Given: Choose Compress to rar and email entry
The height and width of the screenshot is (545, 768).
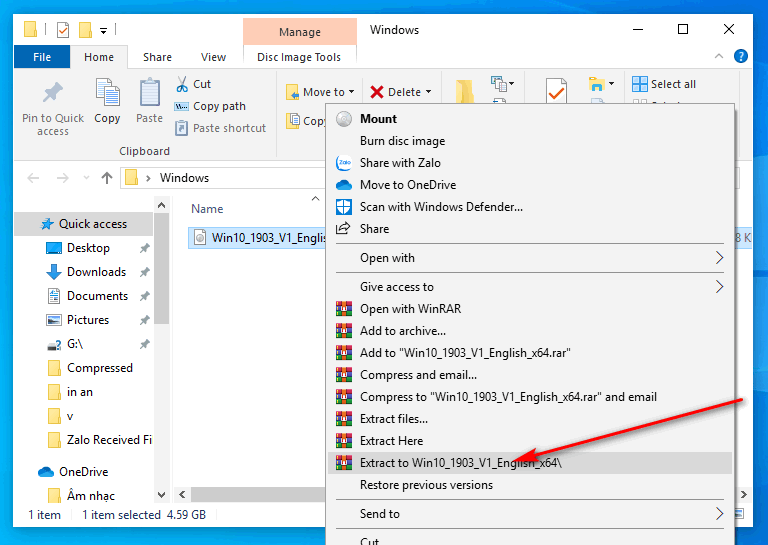Looking at the screenshot, I should [x=530, y=397].
